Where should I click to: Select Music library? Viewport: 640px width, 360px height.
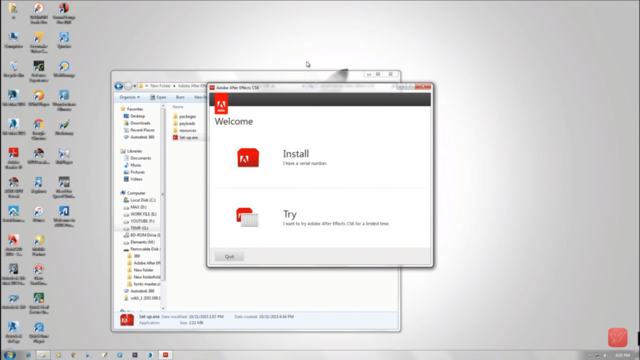point(133,165)
